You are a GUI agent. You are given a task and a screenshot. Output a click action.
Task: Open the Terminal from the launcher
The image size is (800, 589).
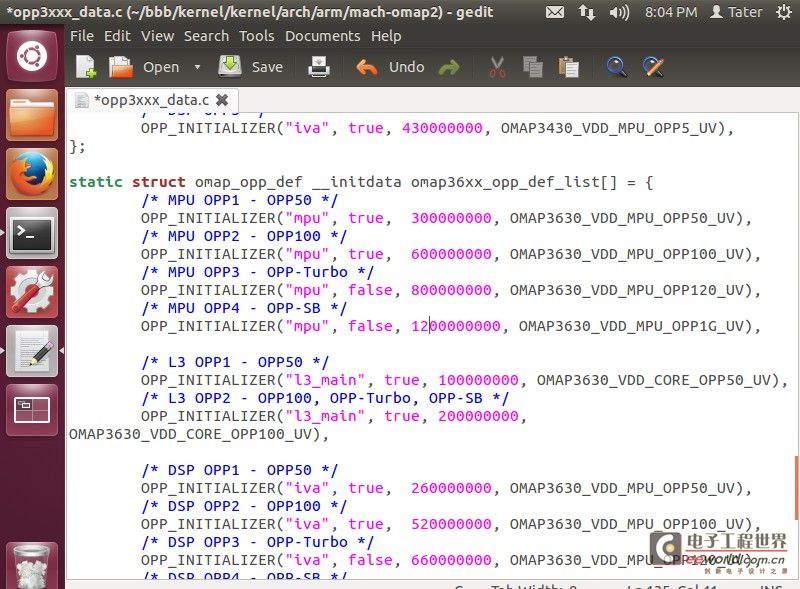[x=32, y=233]
